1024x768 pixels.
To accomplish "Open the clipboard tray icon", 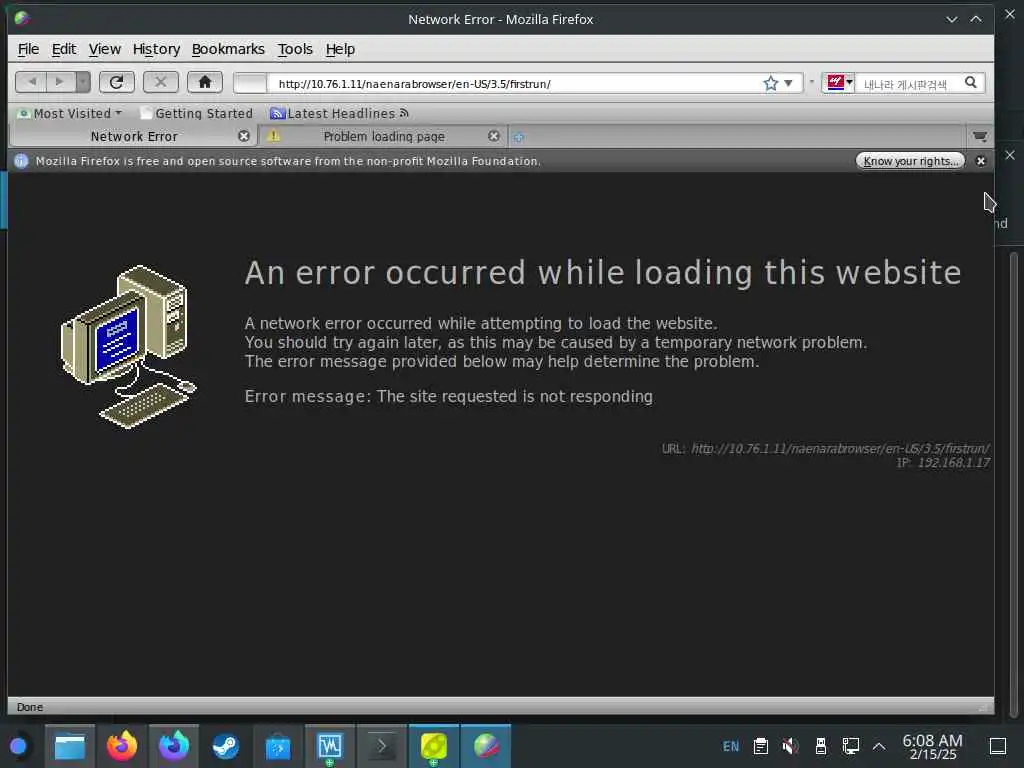I will pyautogui.click(x=761, y=746).
